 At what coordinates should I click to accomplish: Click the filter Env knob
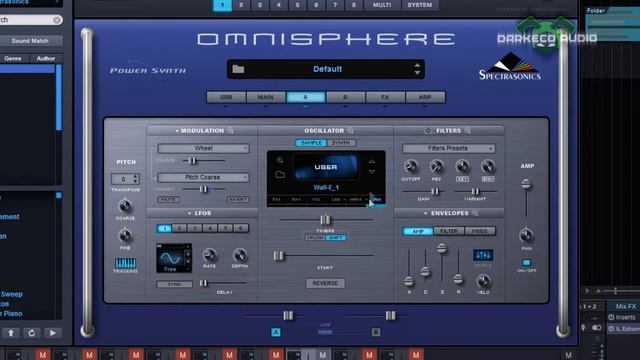[x=488, y=166]
